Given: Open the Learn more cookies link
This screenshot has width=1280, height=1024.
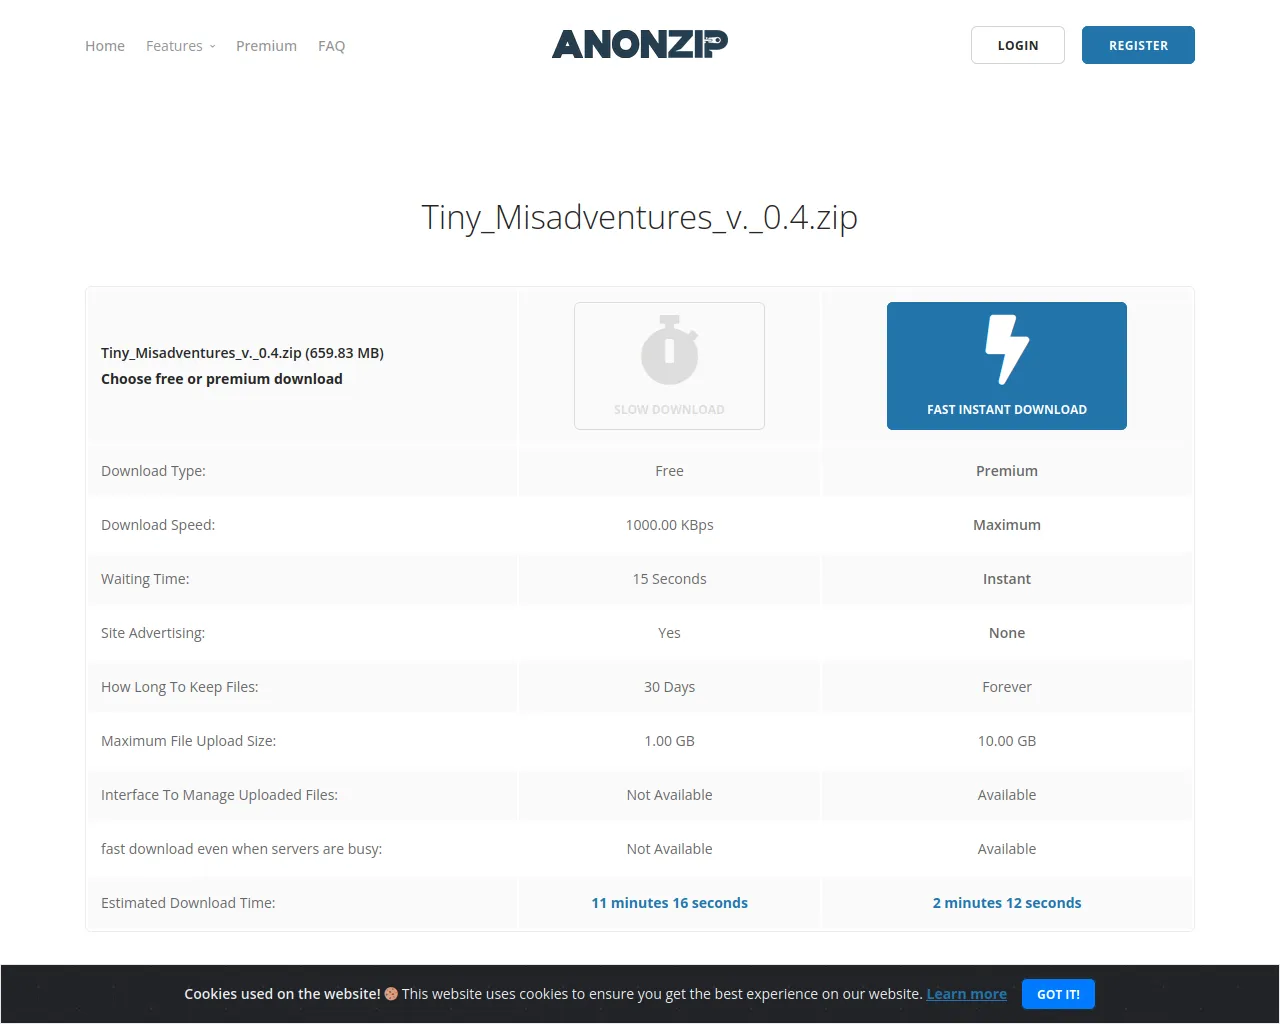Looking at the screenshot, I should coord(966,994).
